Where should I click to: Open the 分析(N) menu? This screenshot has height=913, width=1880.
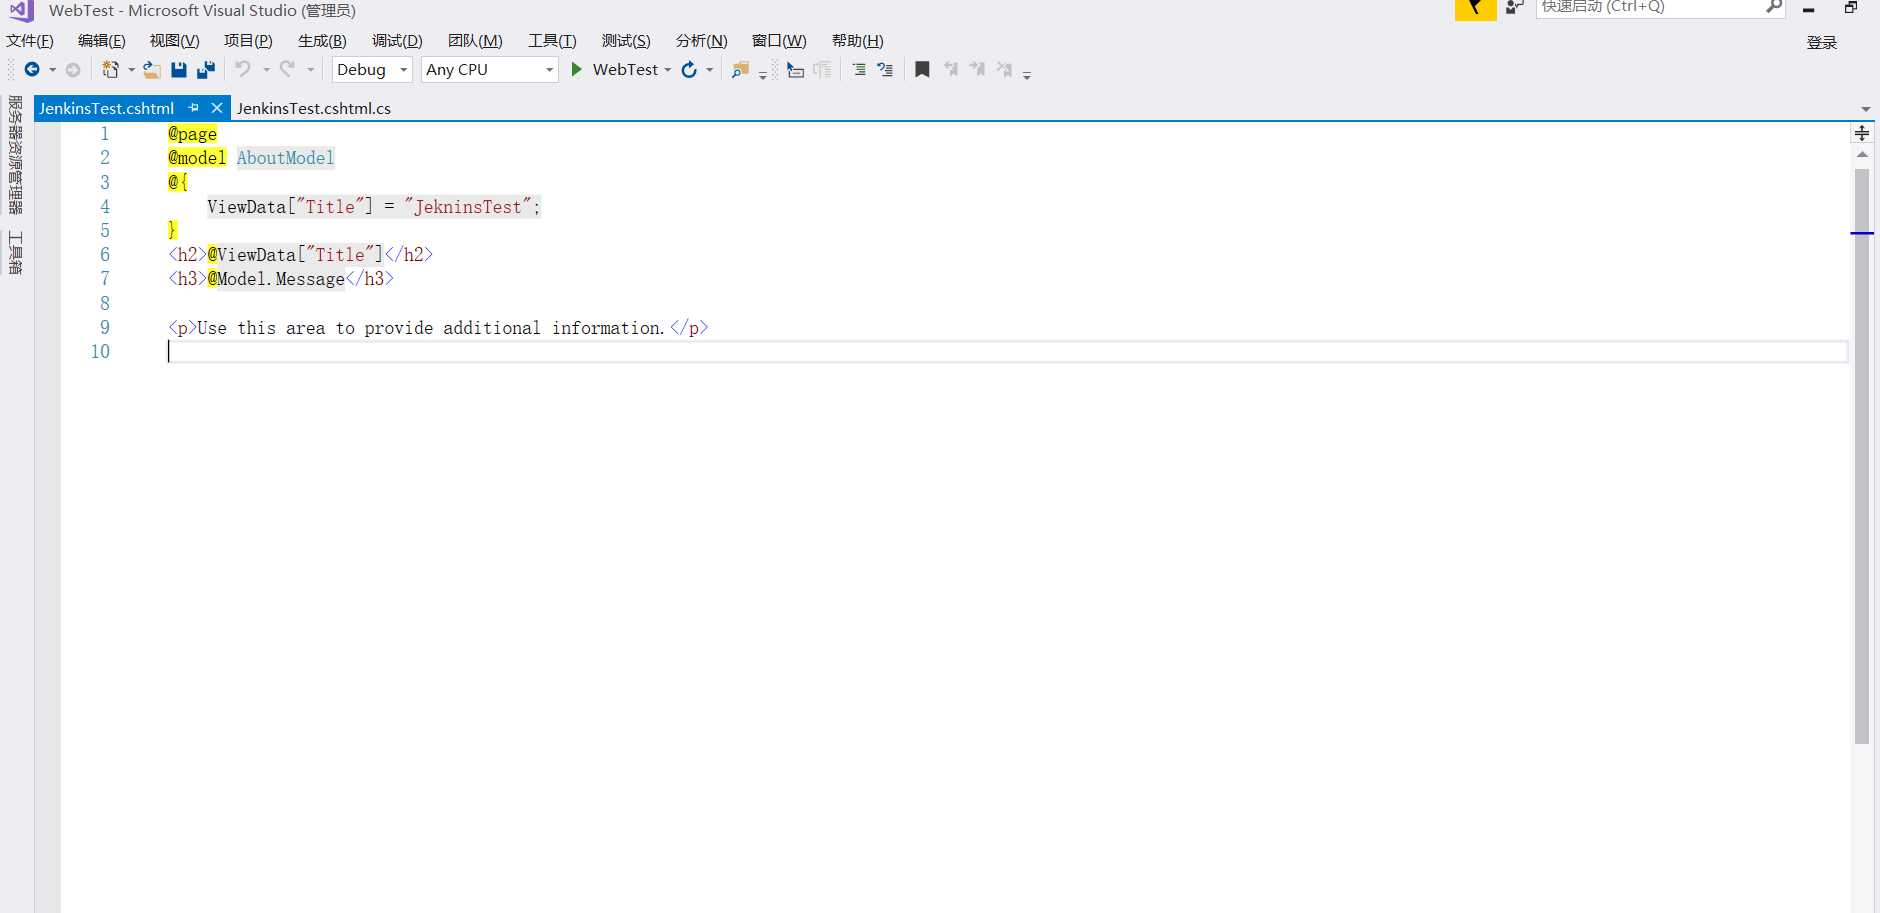[x=701, y=41]
